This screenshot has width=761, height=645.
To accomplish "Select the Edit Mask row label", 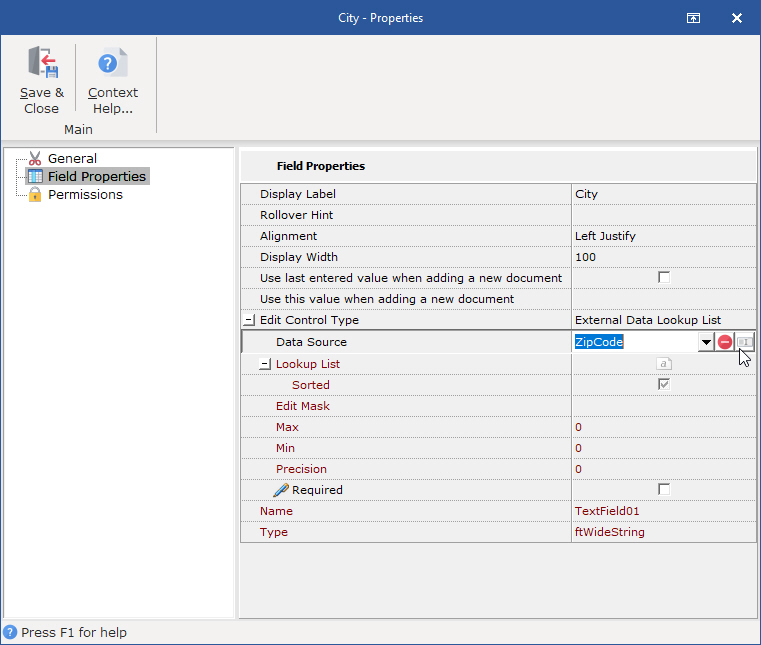I will 302,406.
